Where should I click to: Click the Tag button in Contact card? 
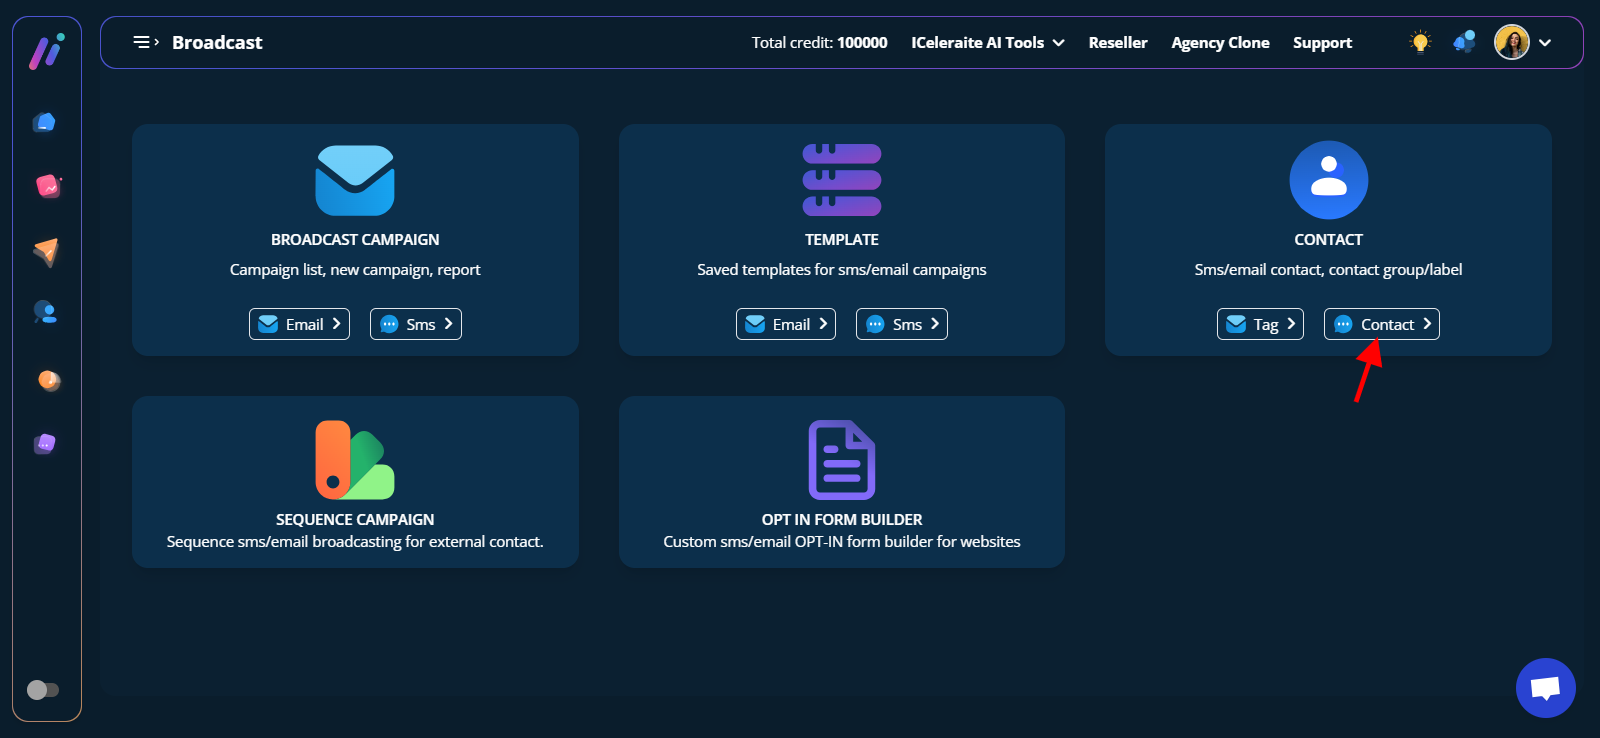pos(1260,324)
